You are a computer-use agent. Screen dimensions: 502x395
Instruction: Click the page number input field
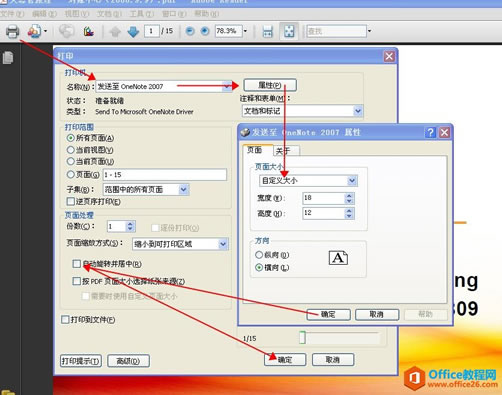pos(152,31)
